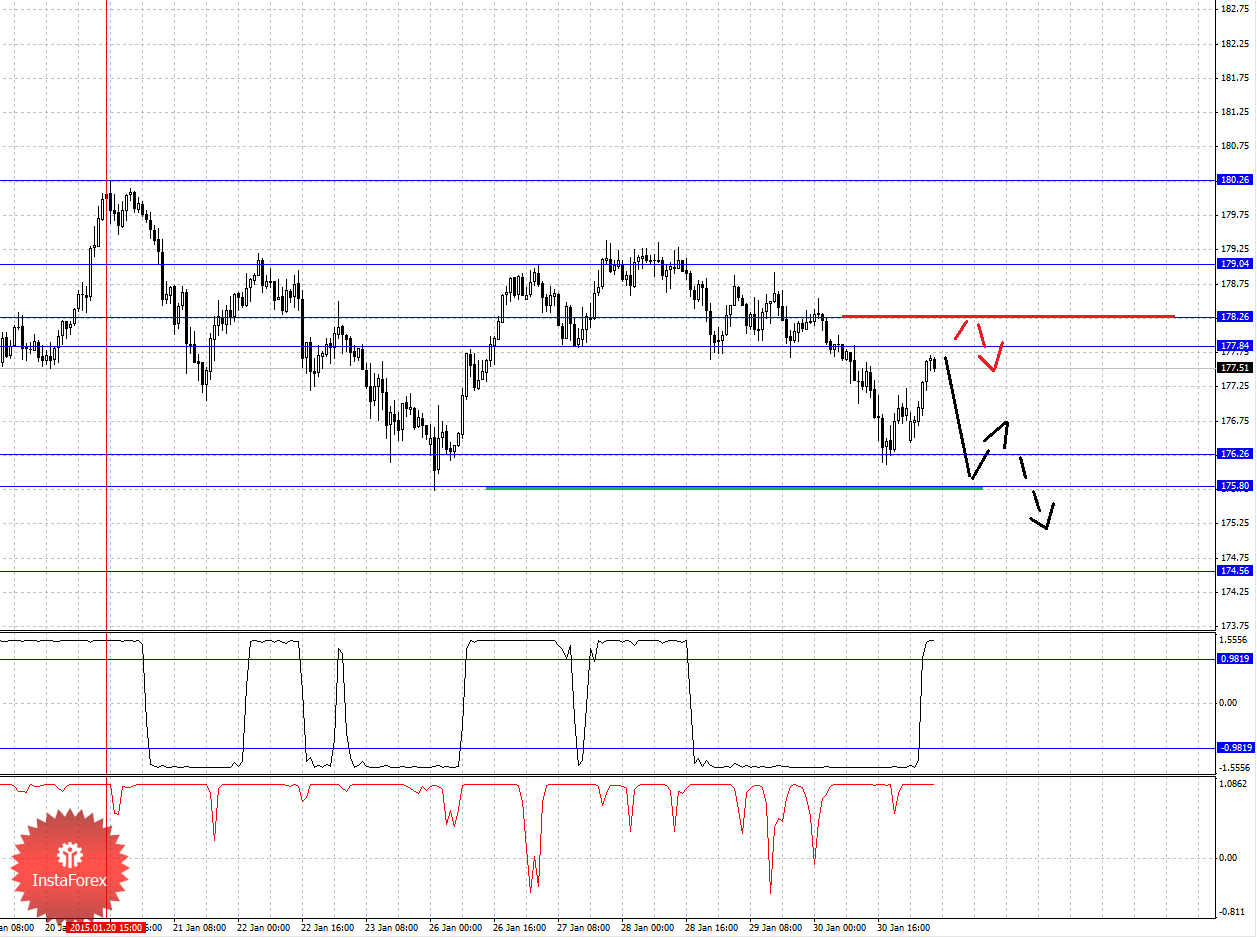
Task: Select the -0.9819 oscillator level label
Action: (1235, 748)
